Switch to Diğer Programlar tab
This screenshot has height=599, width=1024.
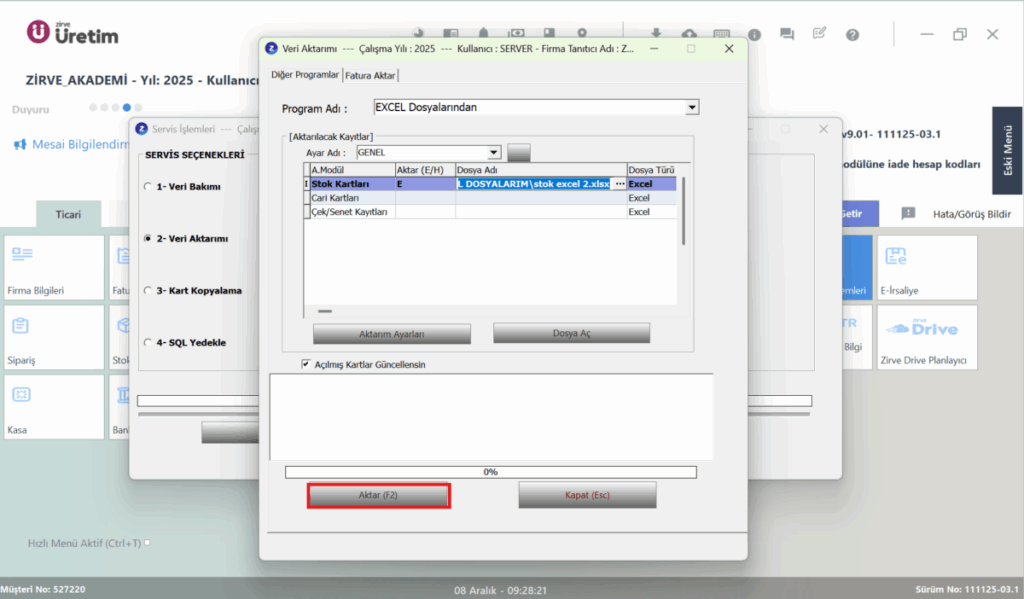(x=305, y=75)
